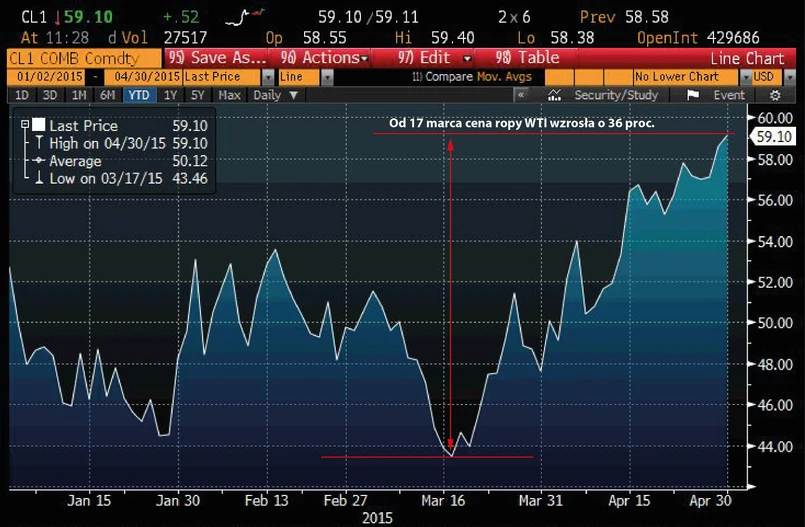
Task: Click the intraday sparkline icon in header
Action: 245,17
